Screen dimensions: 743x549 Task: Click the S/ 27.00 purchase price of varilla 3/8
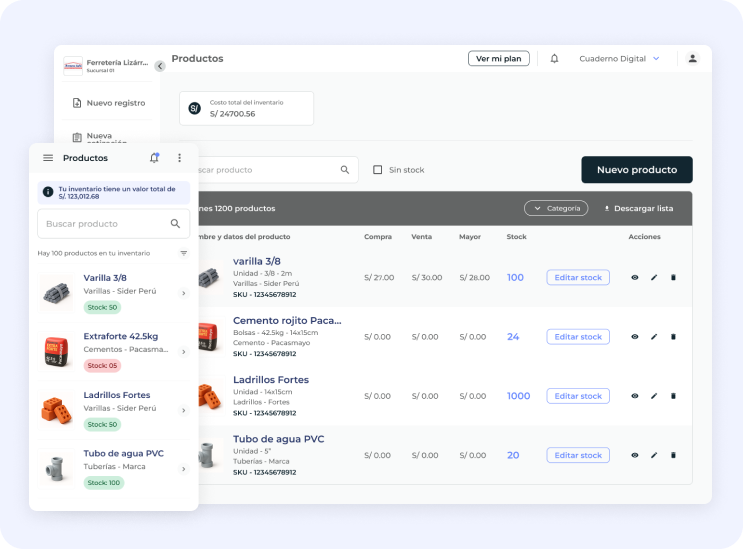click(x=379, y=278)
